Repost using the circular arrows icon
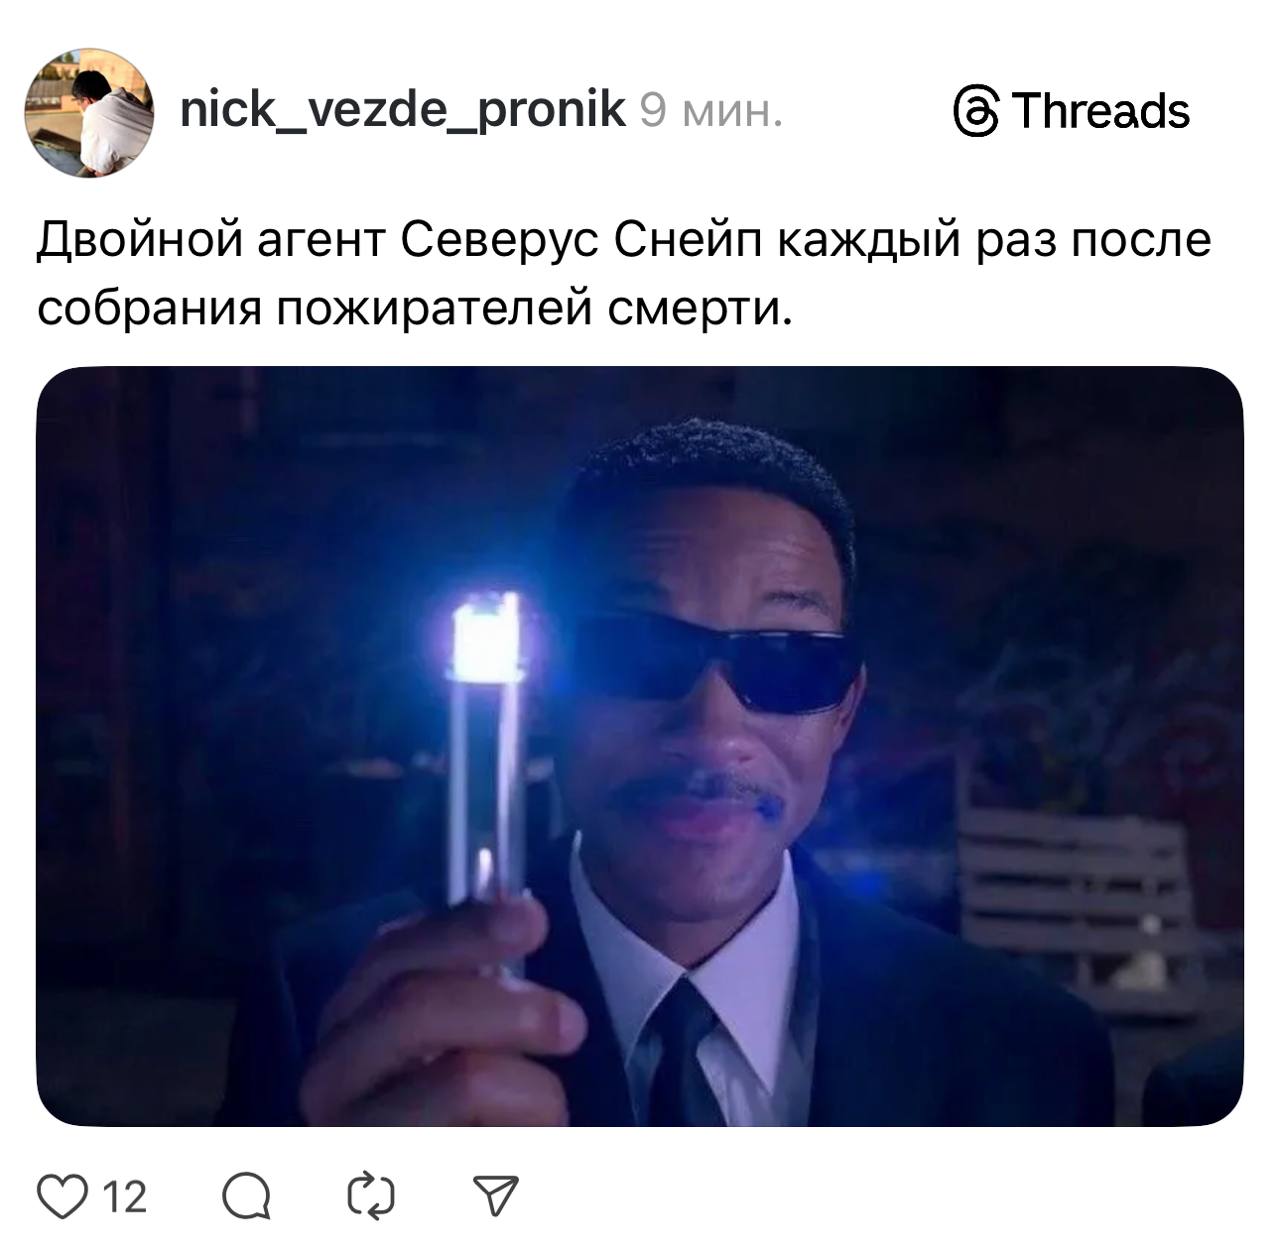 pos(371,1195)
